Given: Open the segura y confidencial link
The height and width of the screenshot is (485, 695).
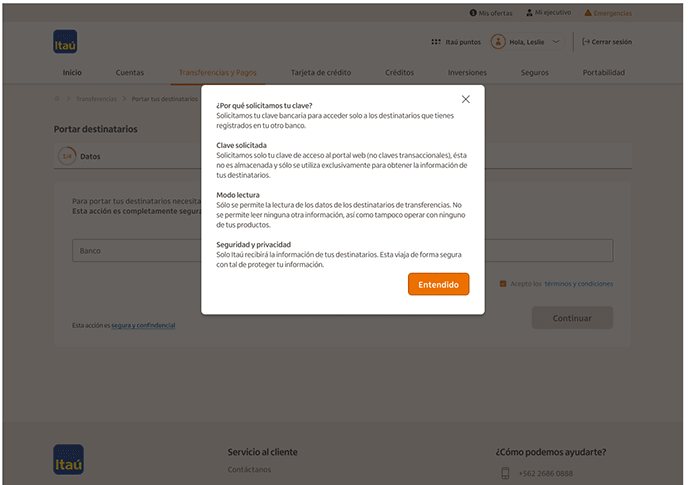Looking at the screenshot, I should click(x=143, y=325).
